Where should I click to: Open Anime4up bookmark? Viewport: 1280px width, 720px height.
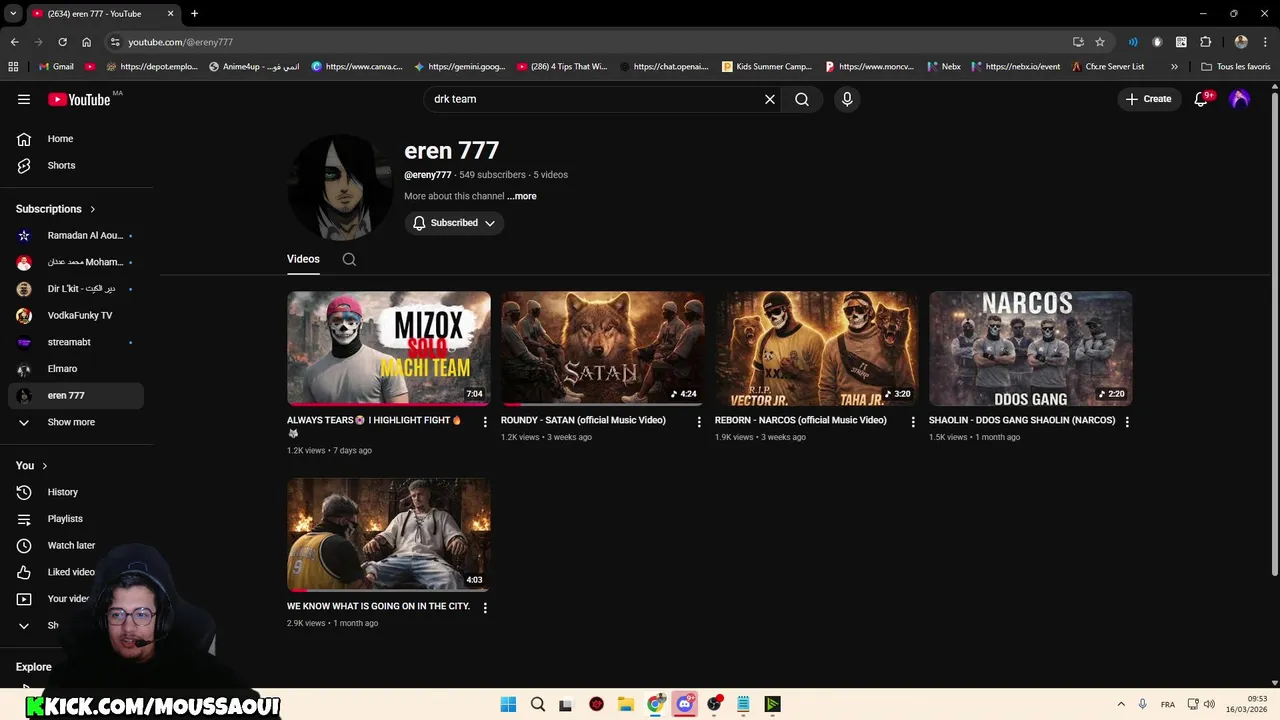(254, 67)
